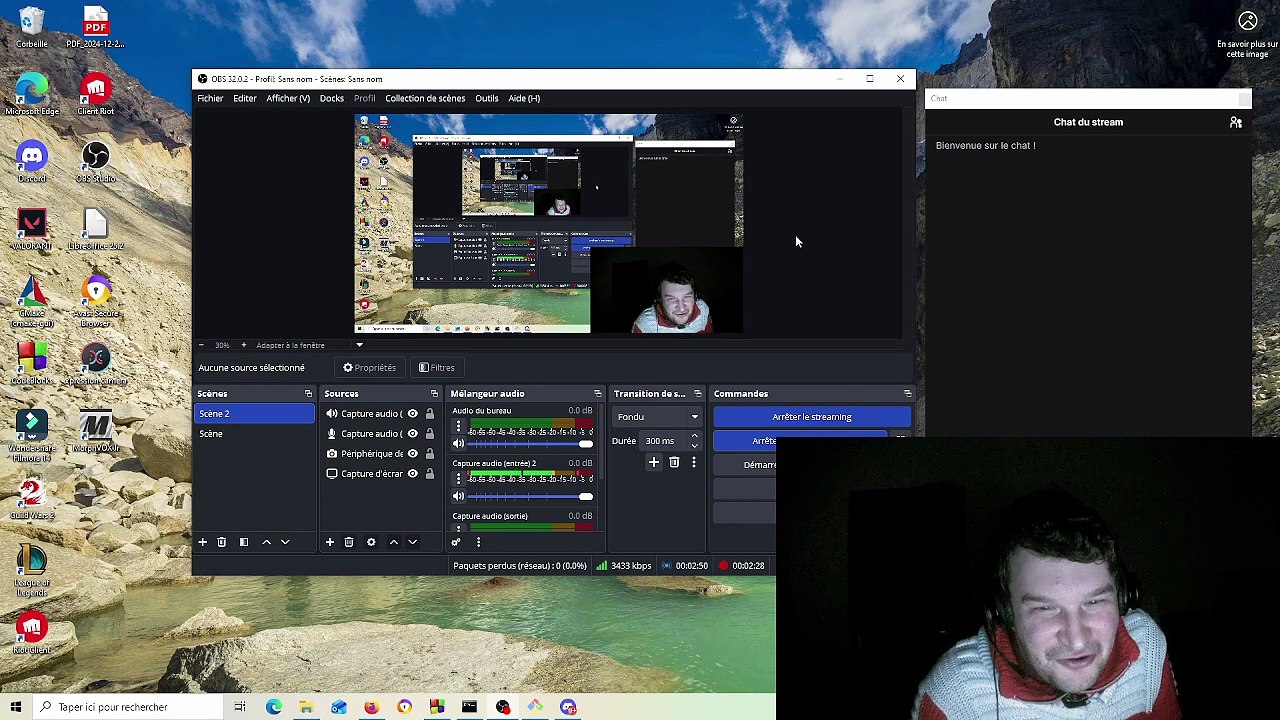Undock the Scènes panel
1280x720 pixels.
click(x=308, y=394)
